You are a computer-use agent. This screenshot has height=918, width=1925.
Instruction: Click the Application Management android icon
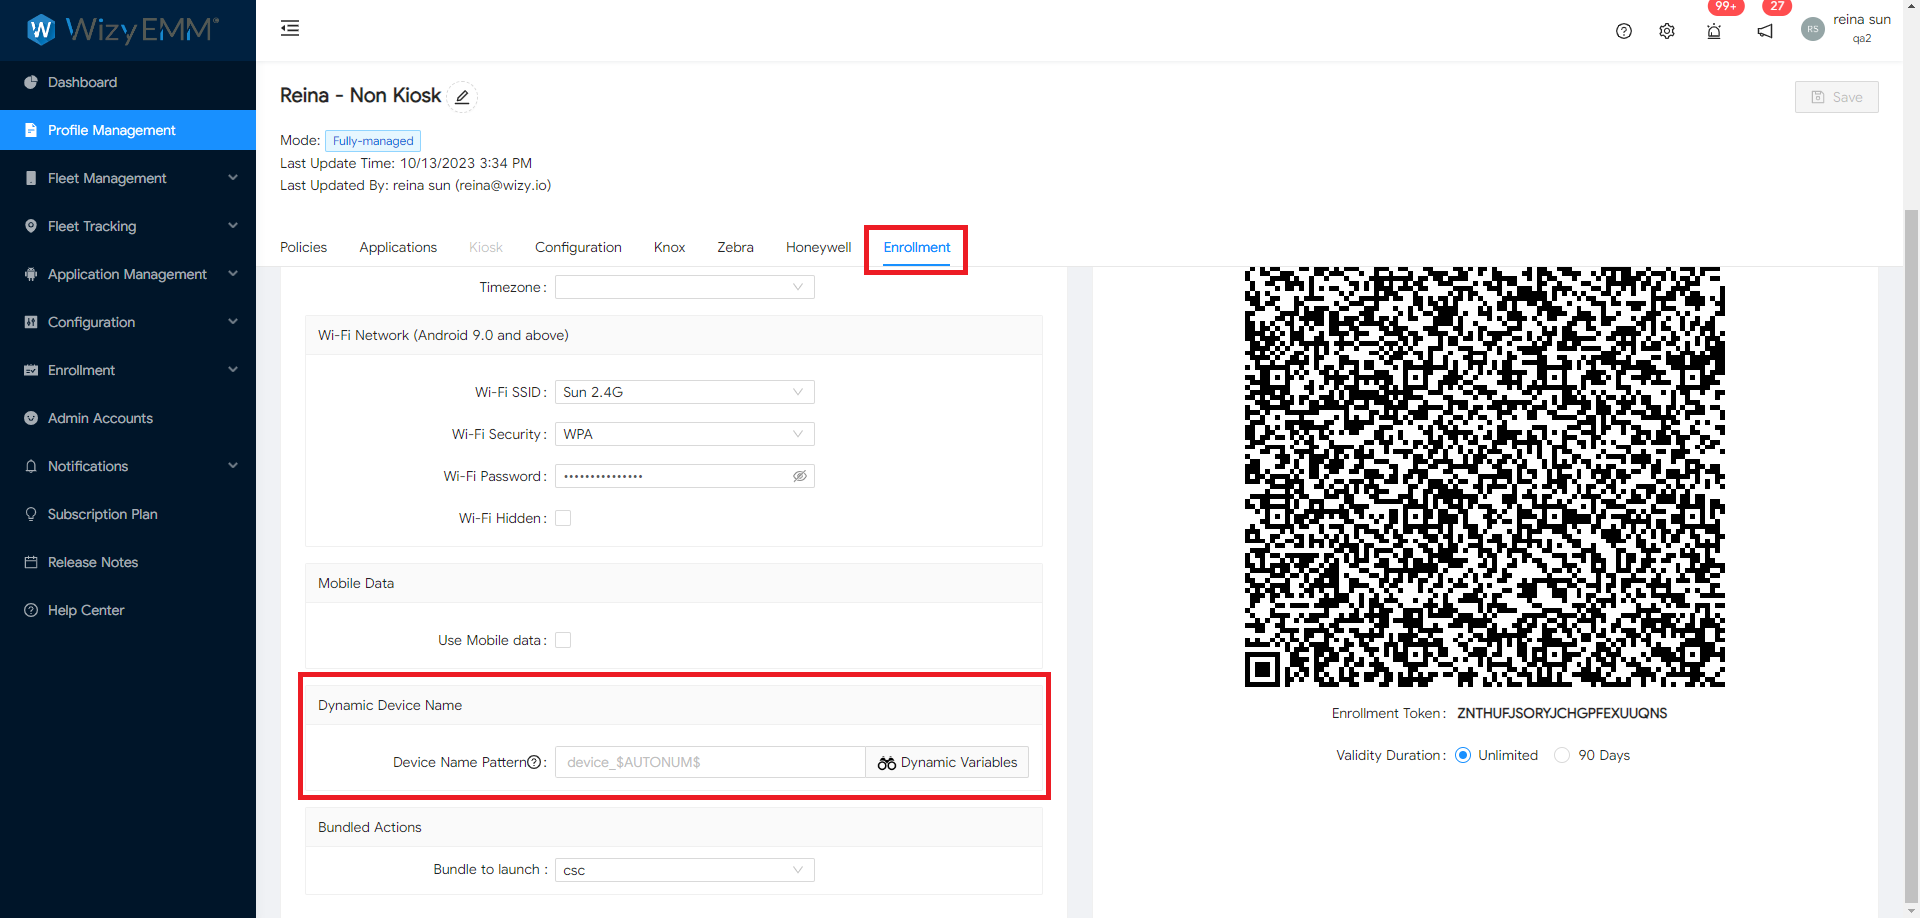point(31,274)
